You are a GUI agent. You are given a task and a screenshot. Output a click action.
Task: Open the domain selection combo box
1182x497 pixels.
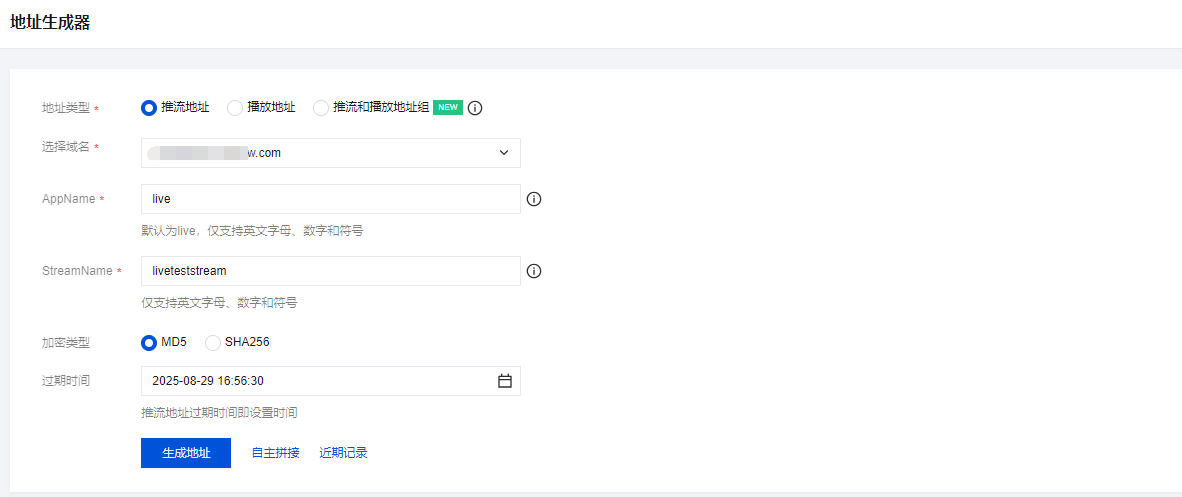point(320,153)
